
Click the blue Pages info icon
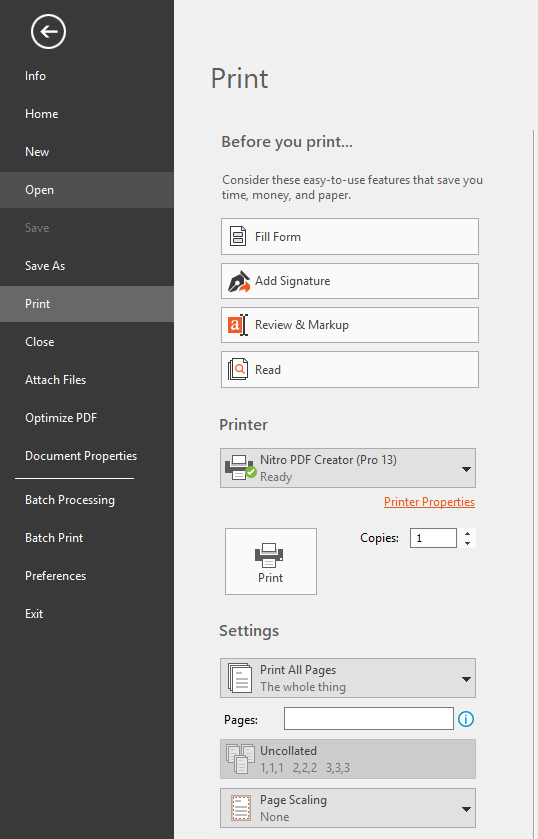[x=466, y=719]
